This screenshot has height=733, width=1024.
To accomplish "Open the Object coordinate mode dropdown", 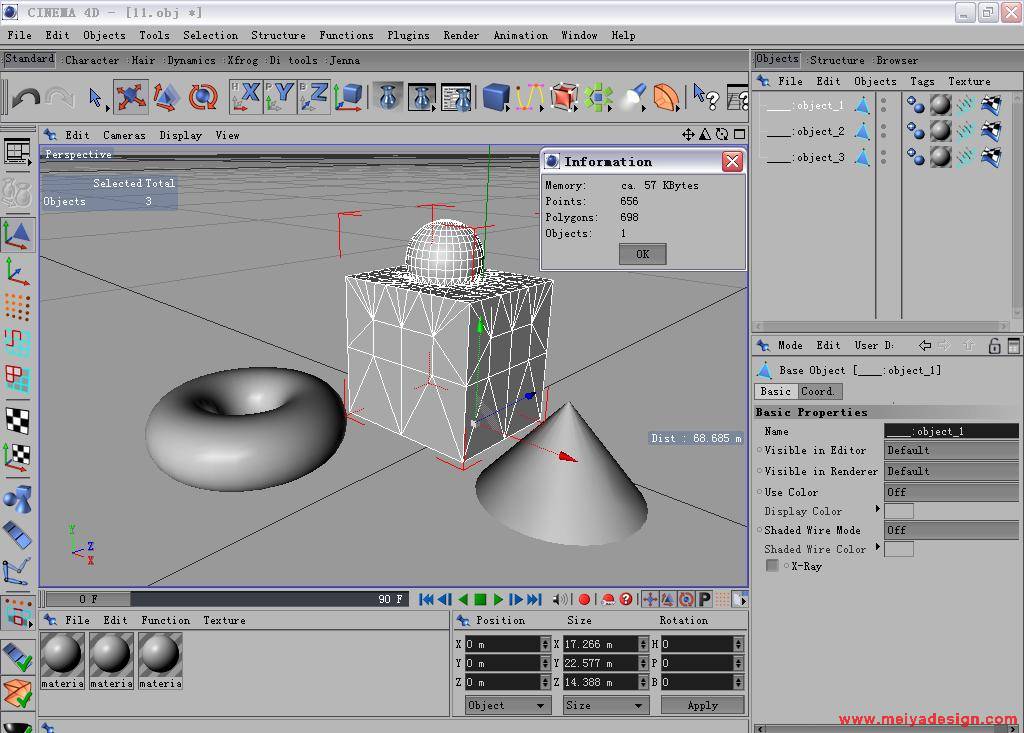I will click(x=507, y=705).
